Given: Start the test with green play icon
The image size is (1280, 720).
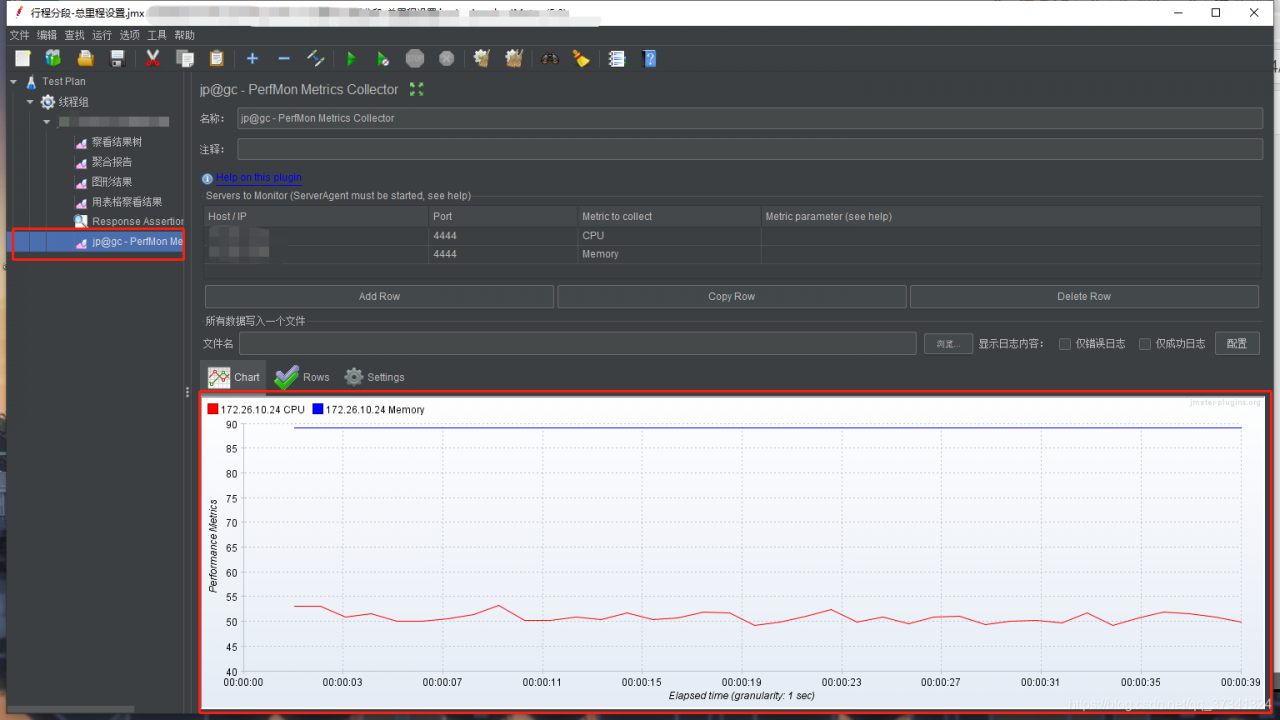Looking at the screenshot, I should pos(350,59).
